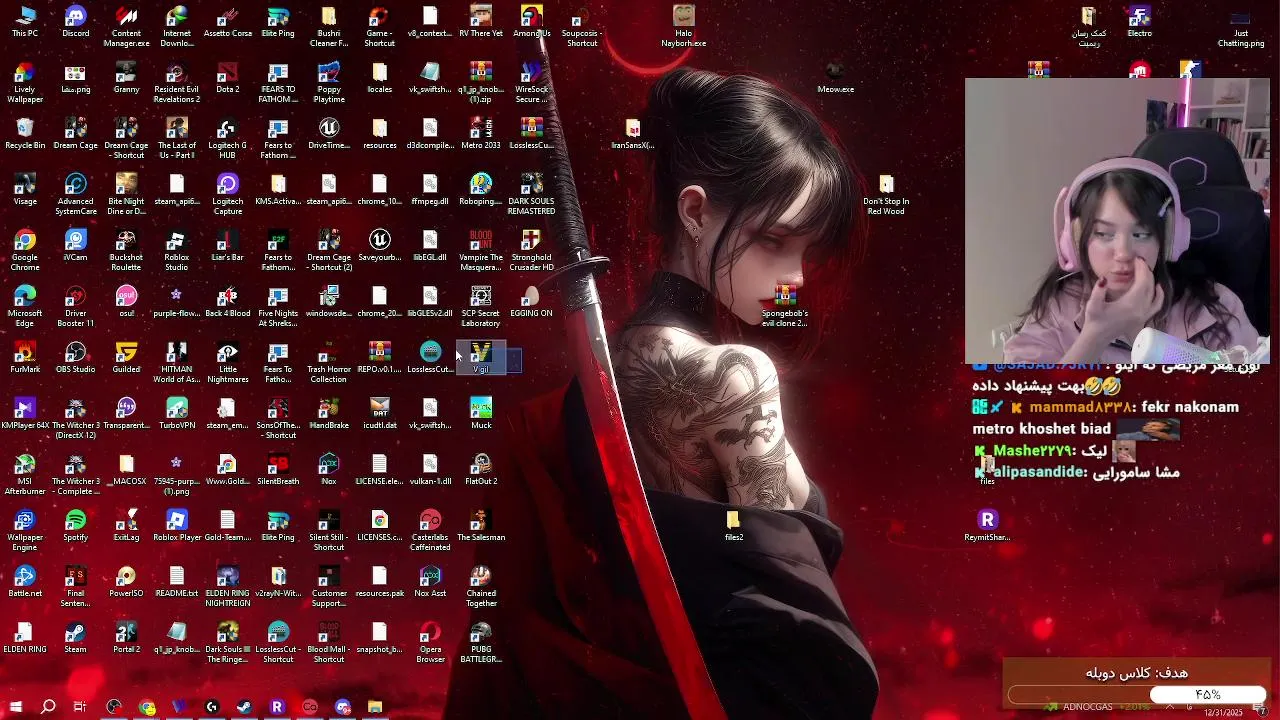Open the notification center icon
This screenshot has width=1280, height=720.
pos(1262,710)
